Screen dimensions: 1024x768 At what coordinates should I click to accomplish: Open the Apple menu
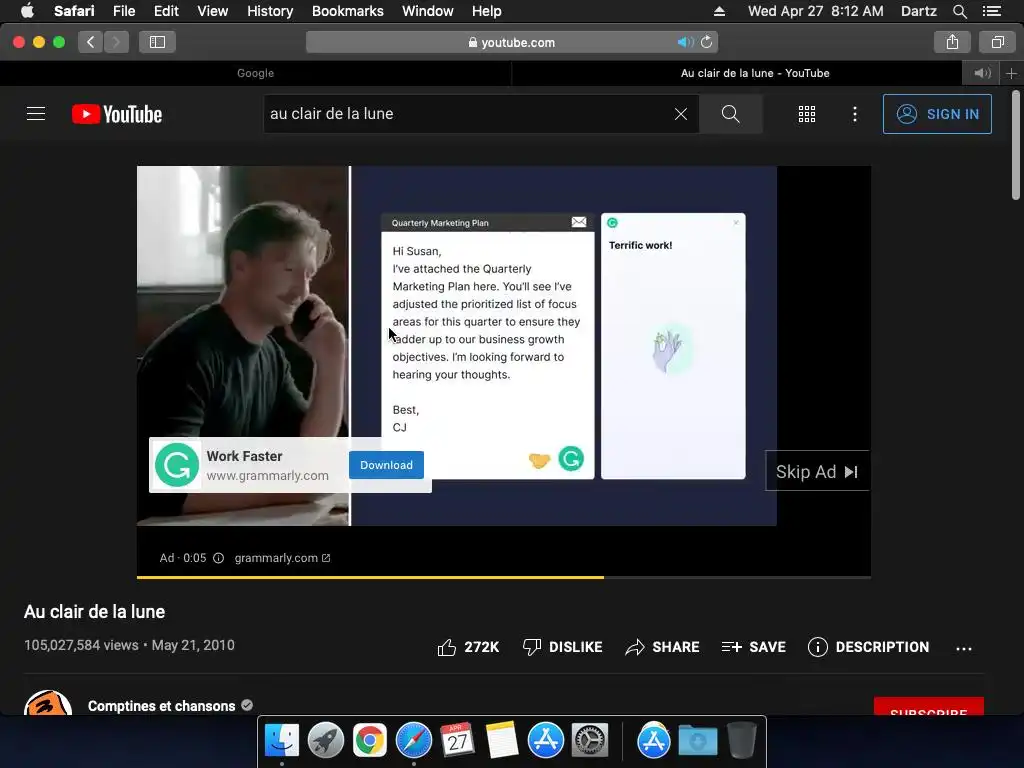click(x=27, y=11)
